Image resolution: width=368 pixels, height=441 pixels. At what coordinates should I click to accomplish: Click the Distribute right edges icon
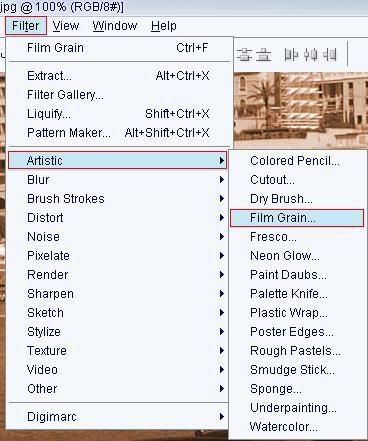tap(330, 54)
